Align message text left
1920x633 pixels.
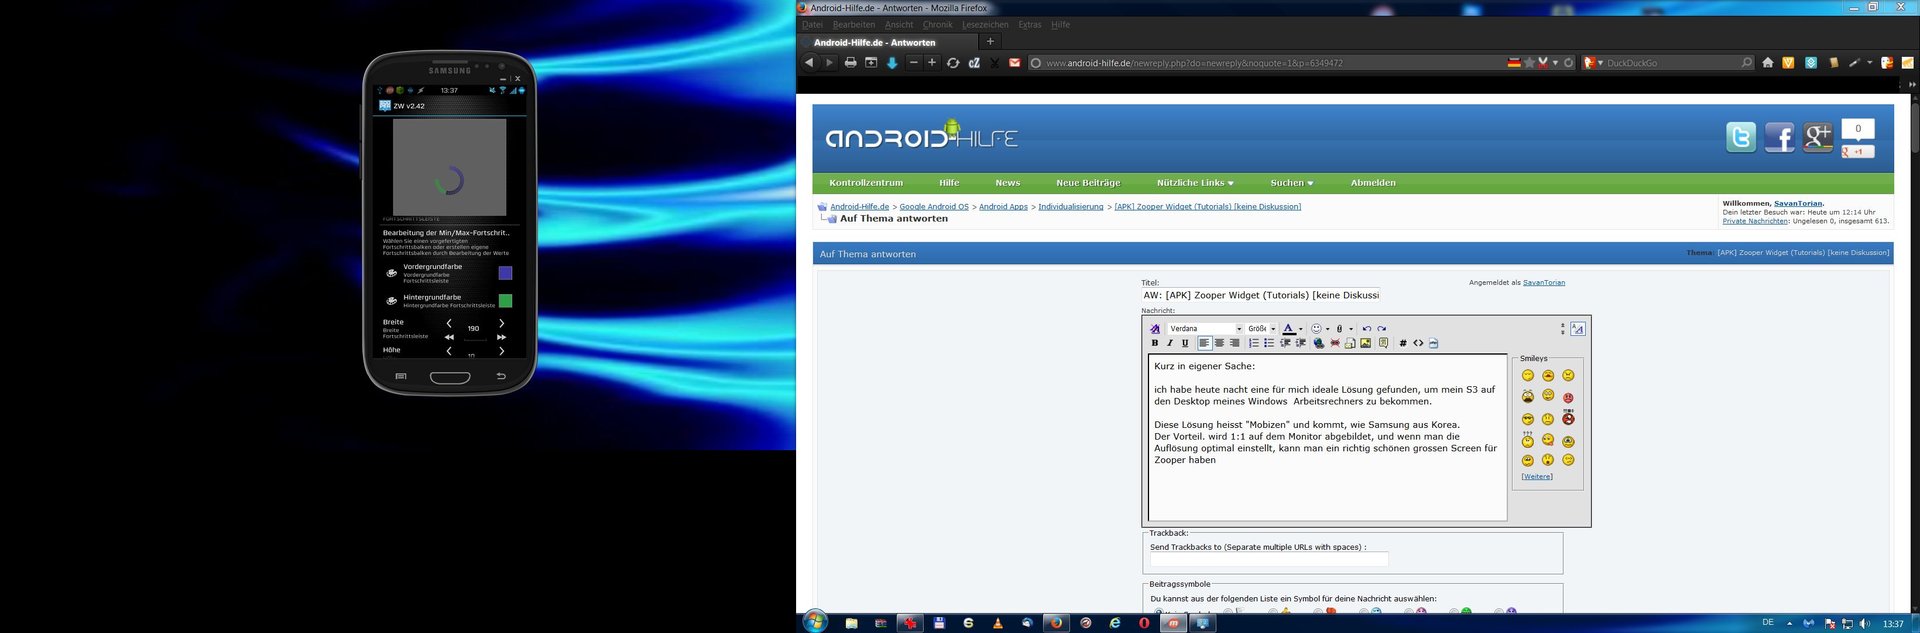tap(1204, 343)
